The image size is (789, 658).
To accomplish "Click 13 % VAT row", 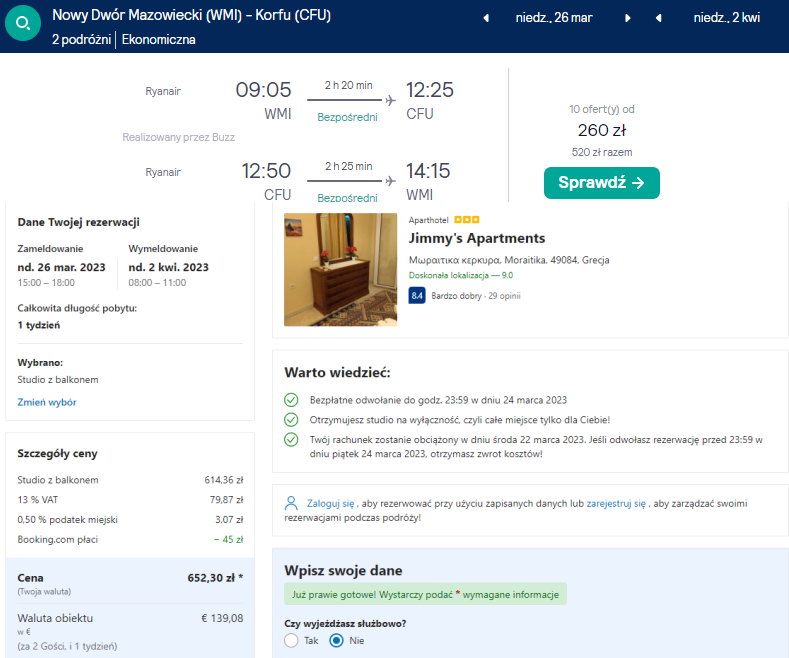I will coord(130,500).
